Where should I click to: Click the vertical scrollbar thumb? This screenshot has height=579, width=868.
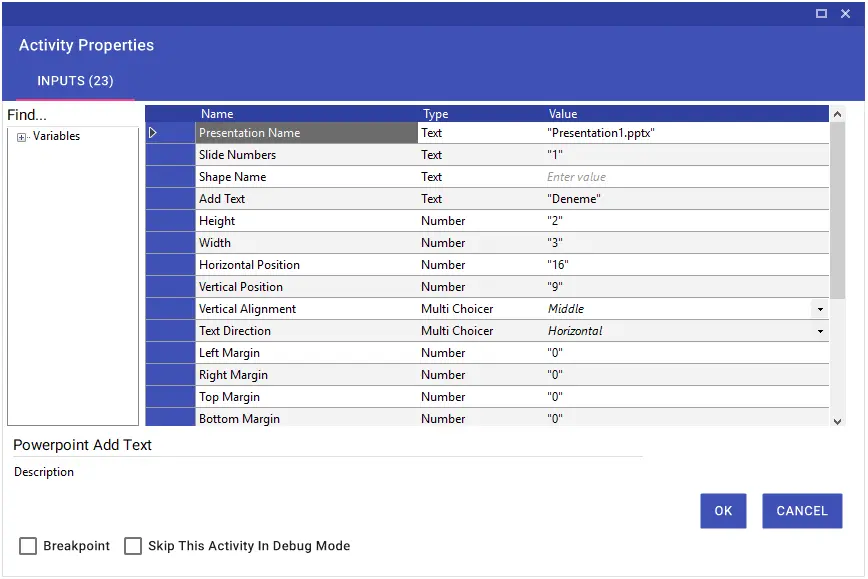pyautogui.click(x=837, y=210)
